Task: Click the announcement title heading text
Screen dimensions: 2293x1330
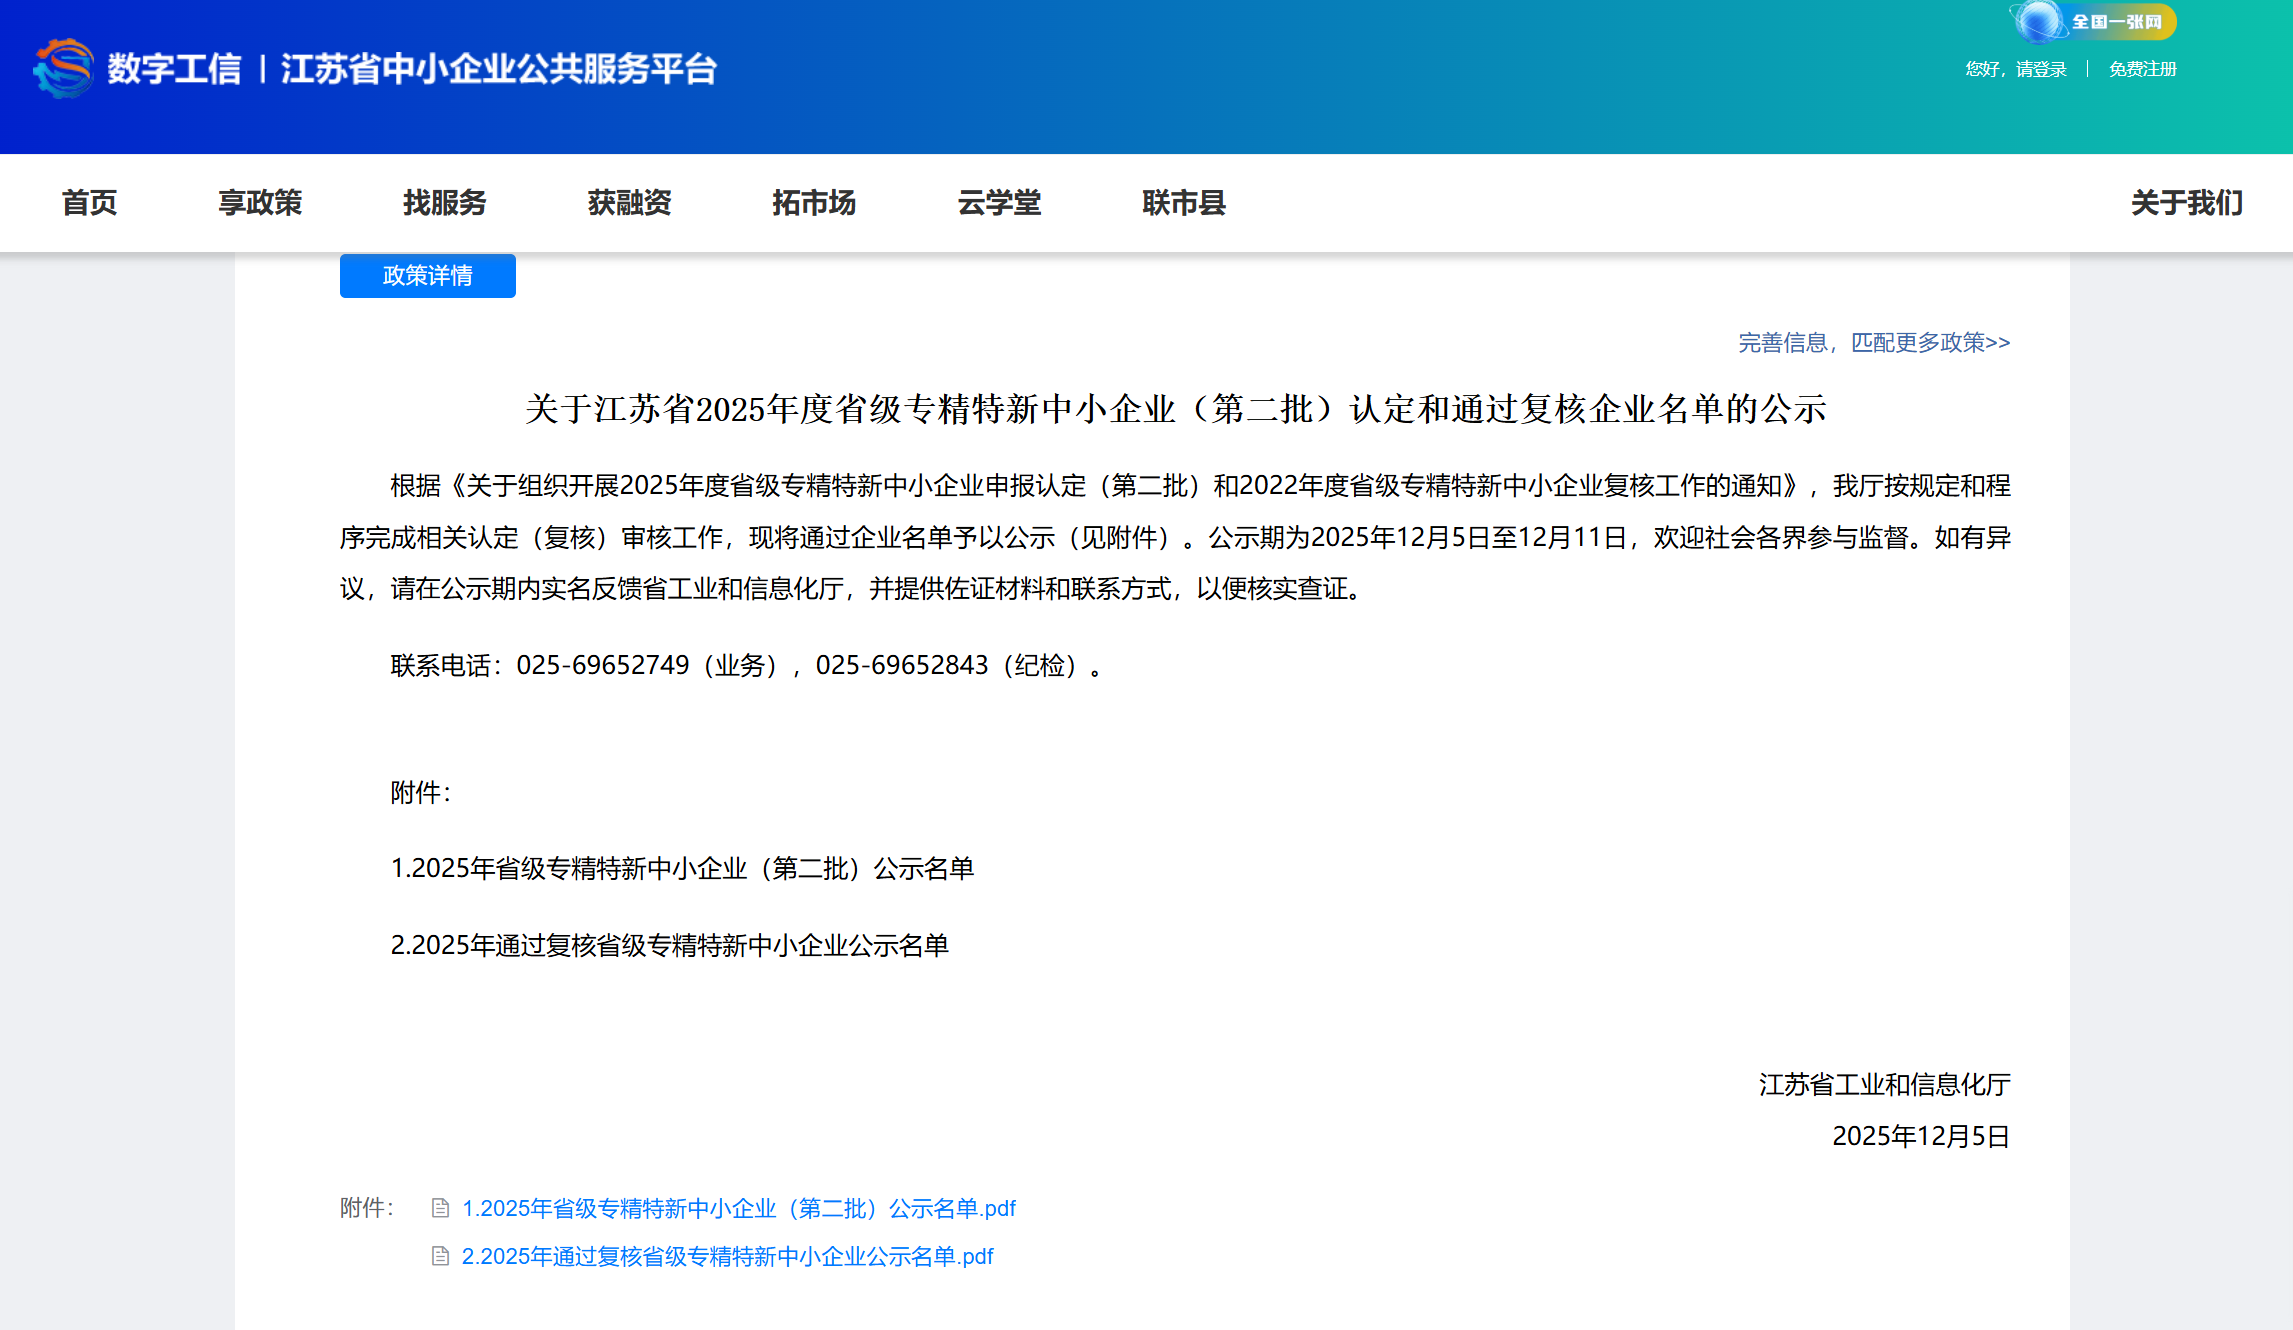Action: pos(1175,409)
